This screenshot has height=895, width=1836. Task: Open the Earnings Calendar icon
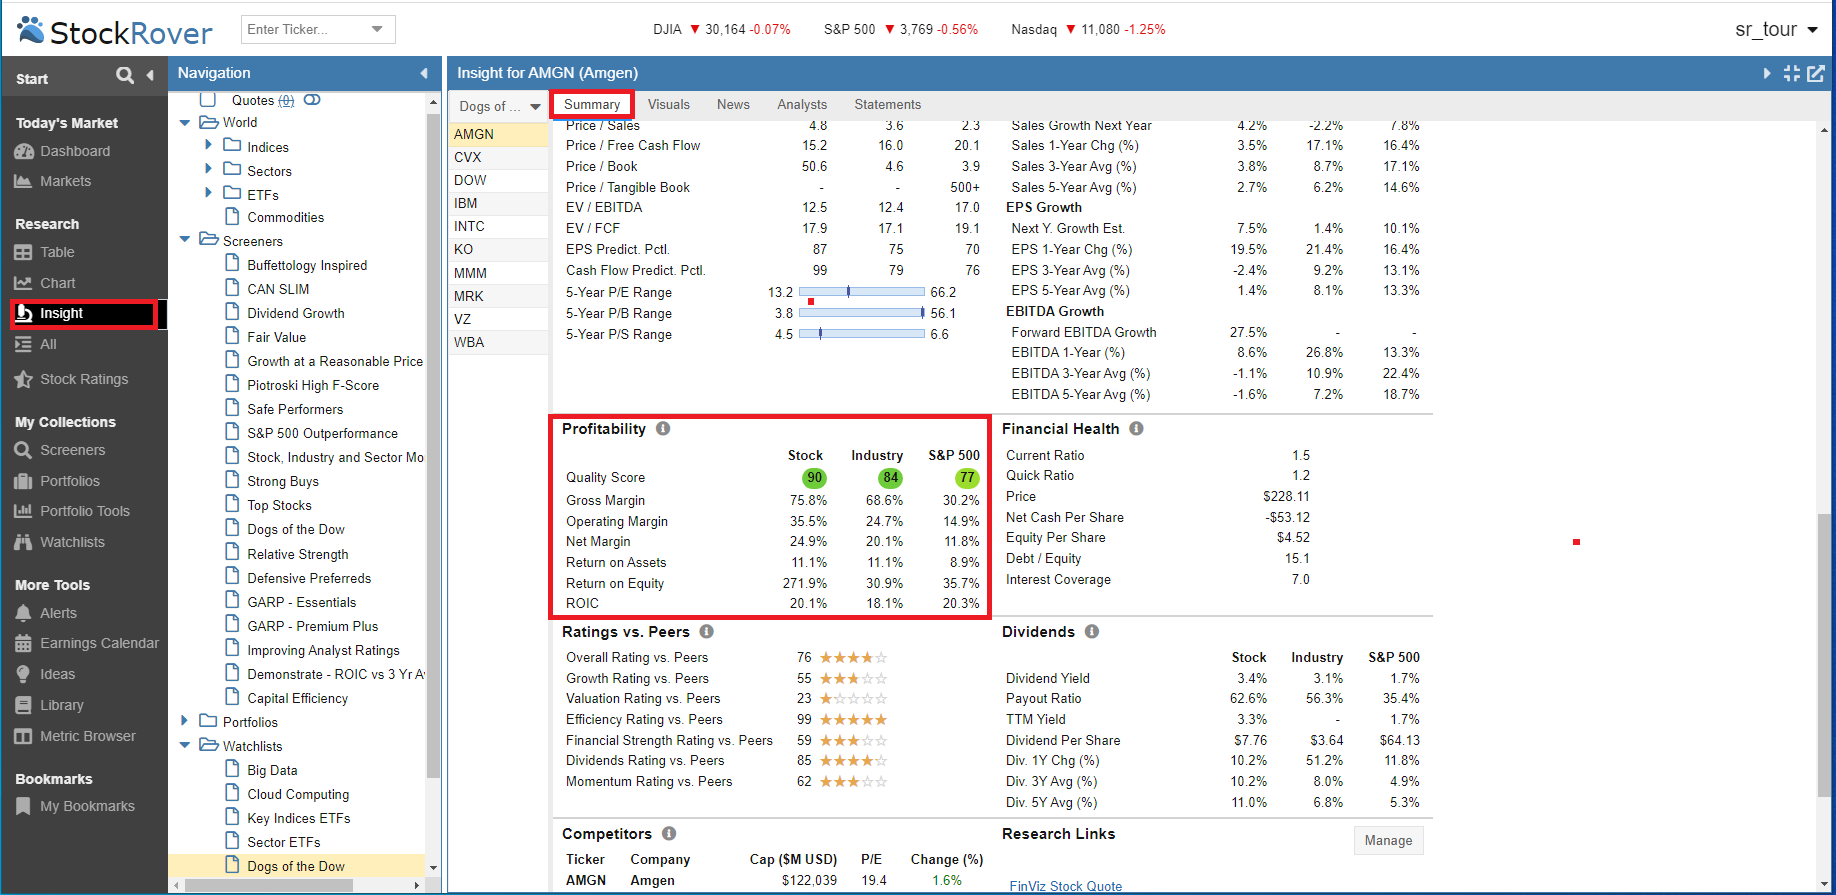[x=24, y=643]
